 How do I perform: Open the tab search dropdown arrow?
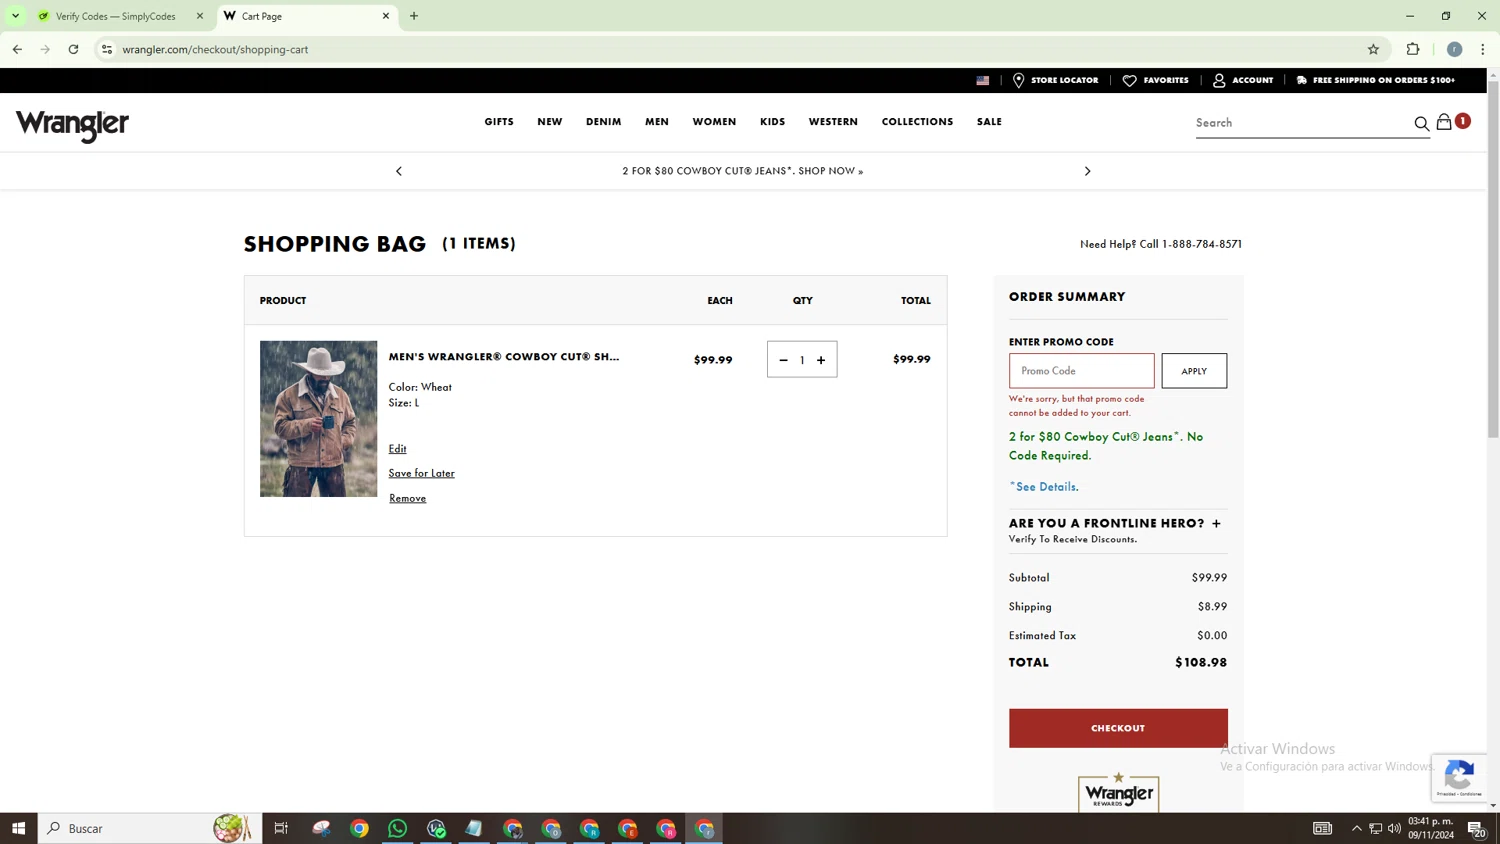pyautogui.click(x=15, y=16)
